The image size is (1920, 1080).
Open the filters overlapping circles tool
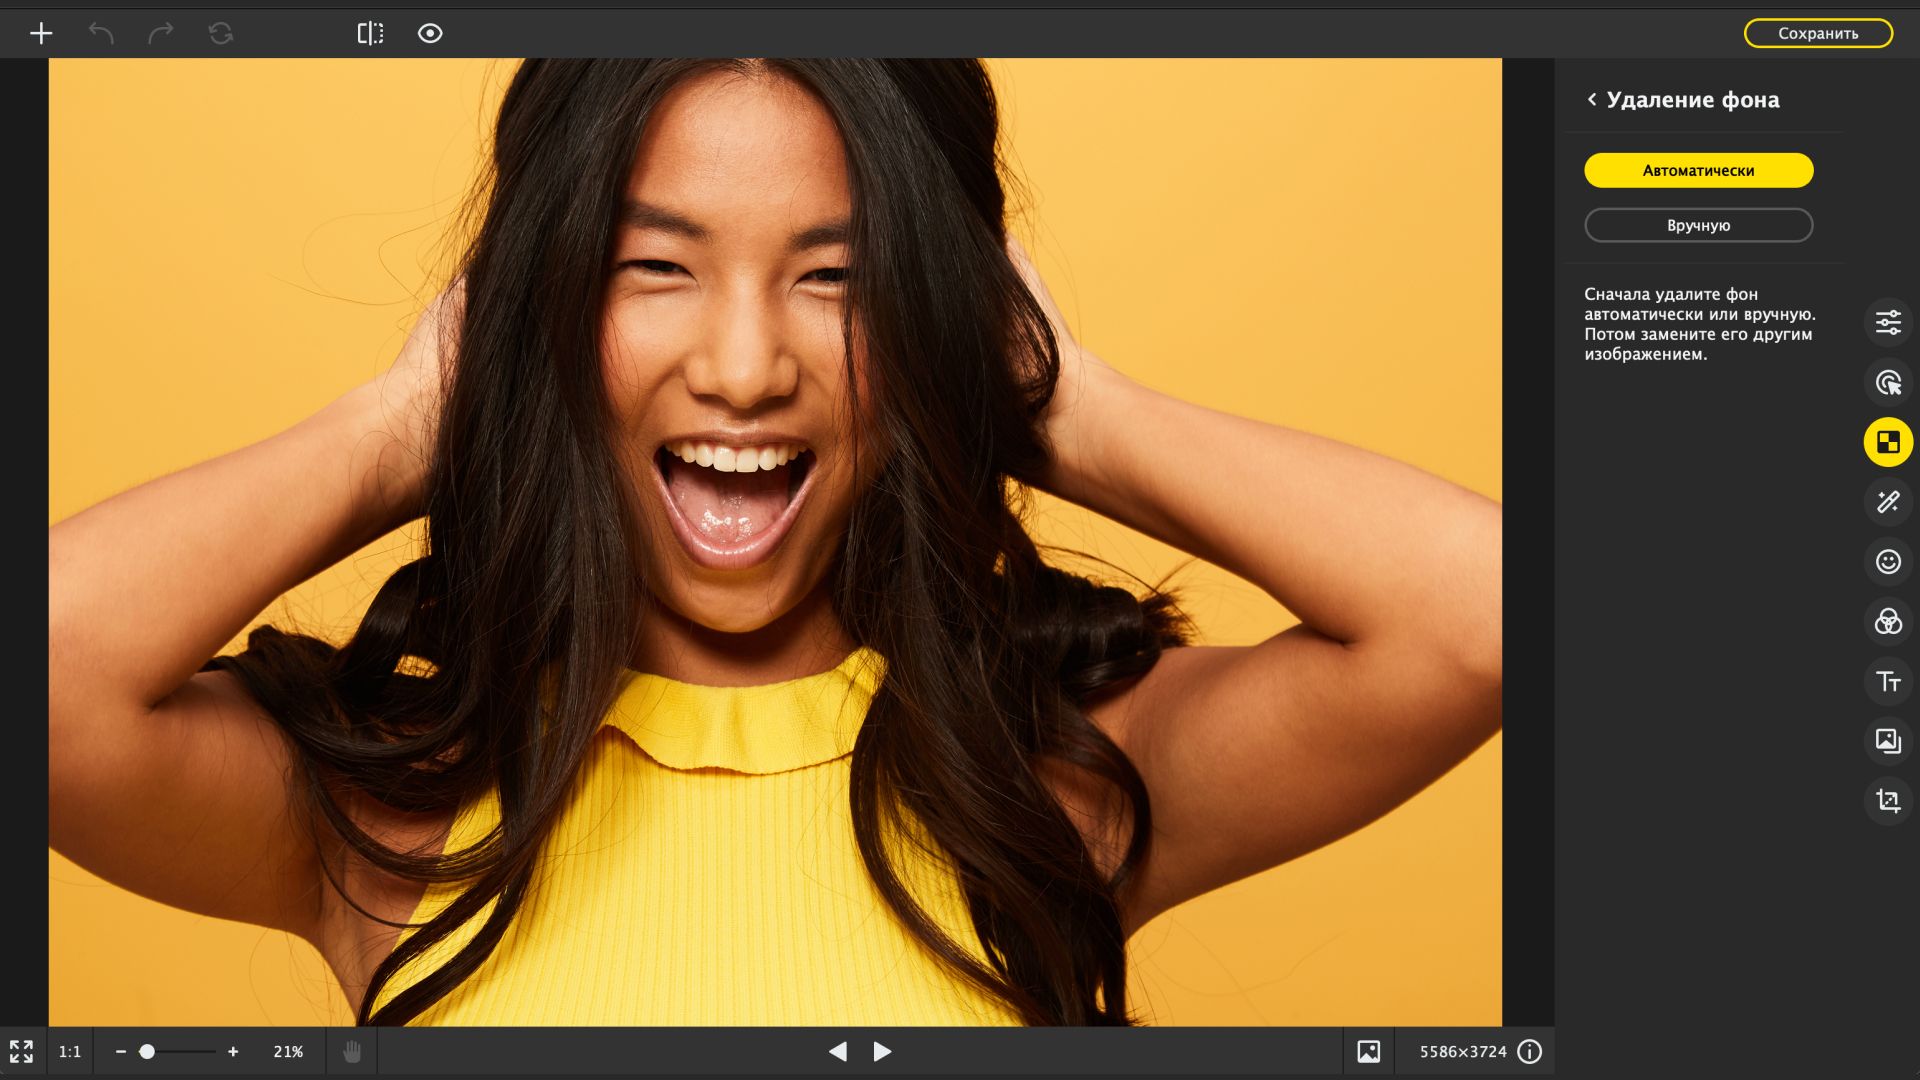(1888, 622)
